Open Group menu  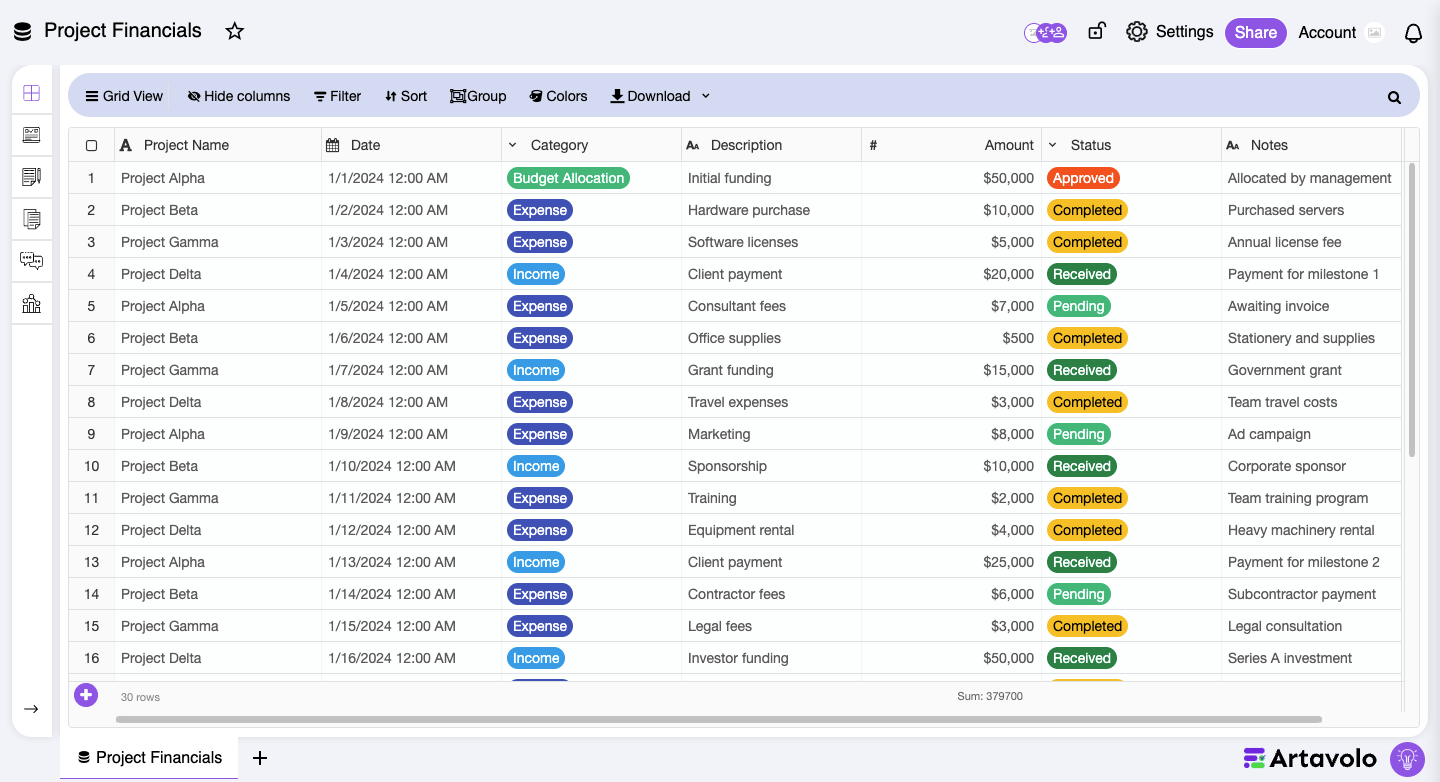tap(478, 96)
